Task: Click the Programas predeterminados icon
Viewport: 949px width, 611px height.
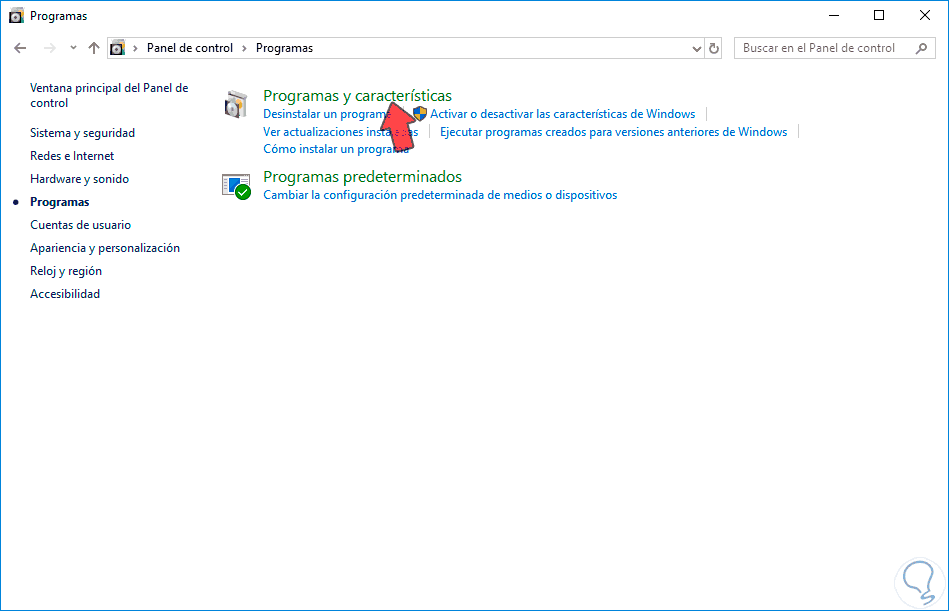Action: 236,186
